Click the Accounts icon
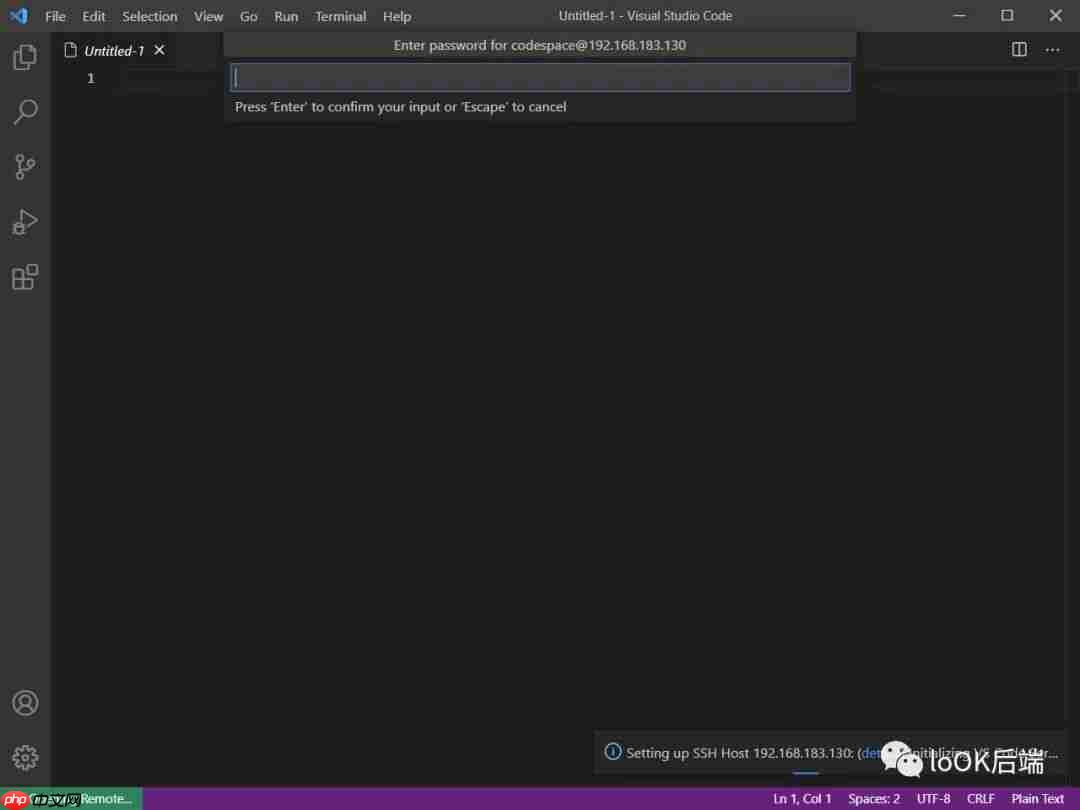 pyautogui.click(x=24, y=703)
